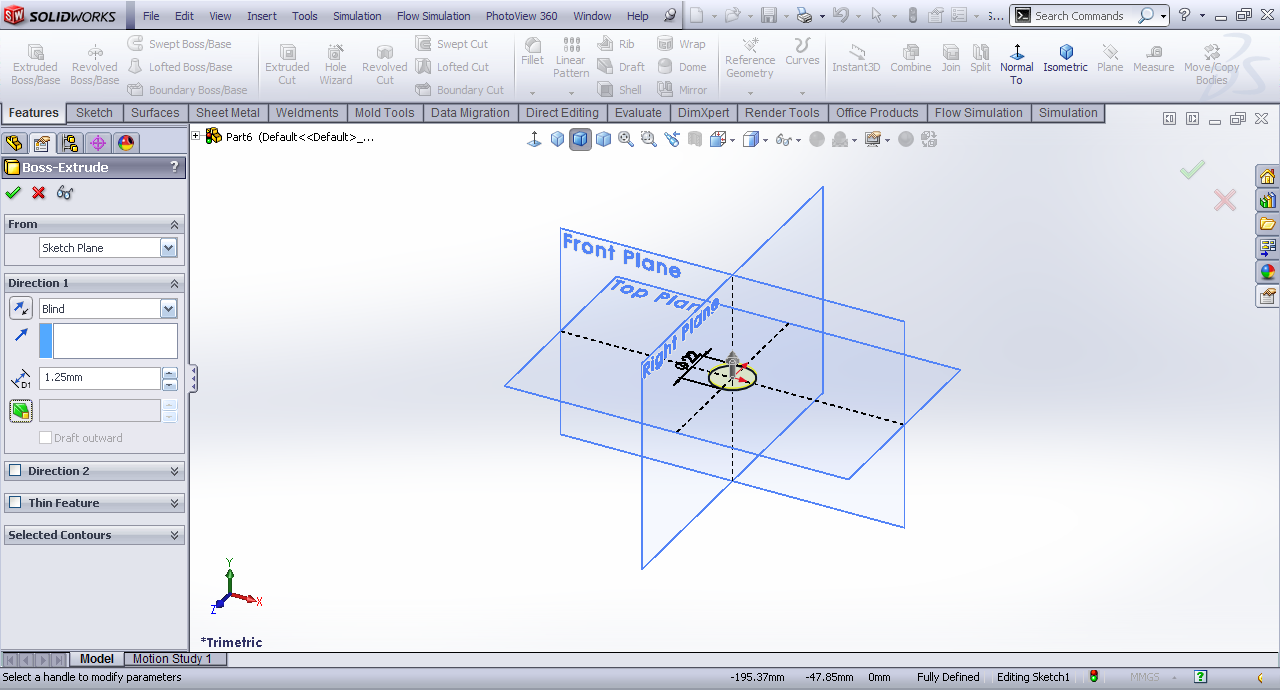Switch to the Sheet Metal tab

pos(227,113)
